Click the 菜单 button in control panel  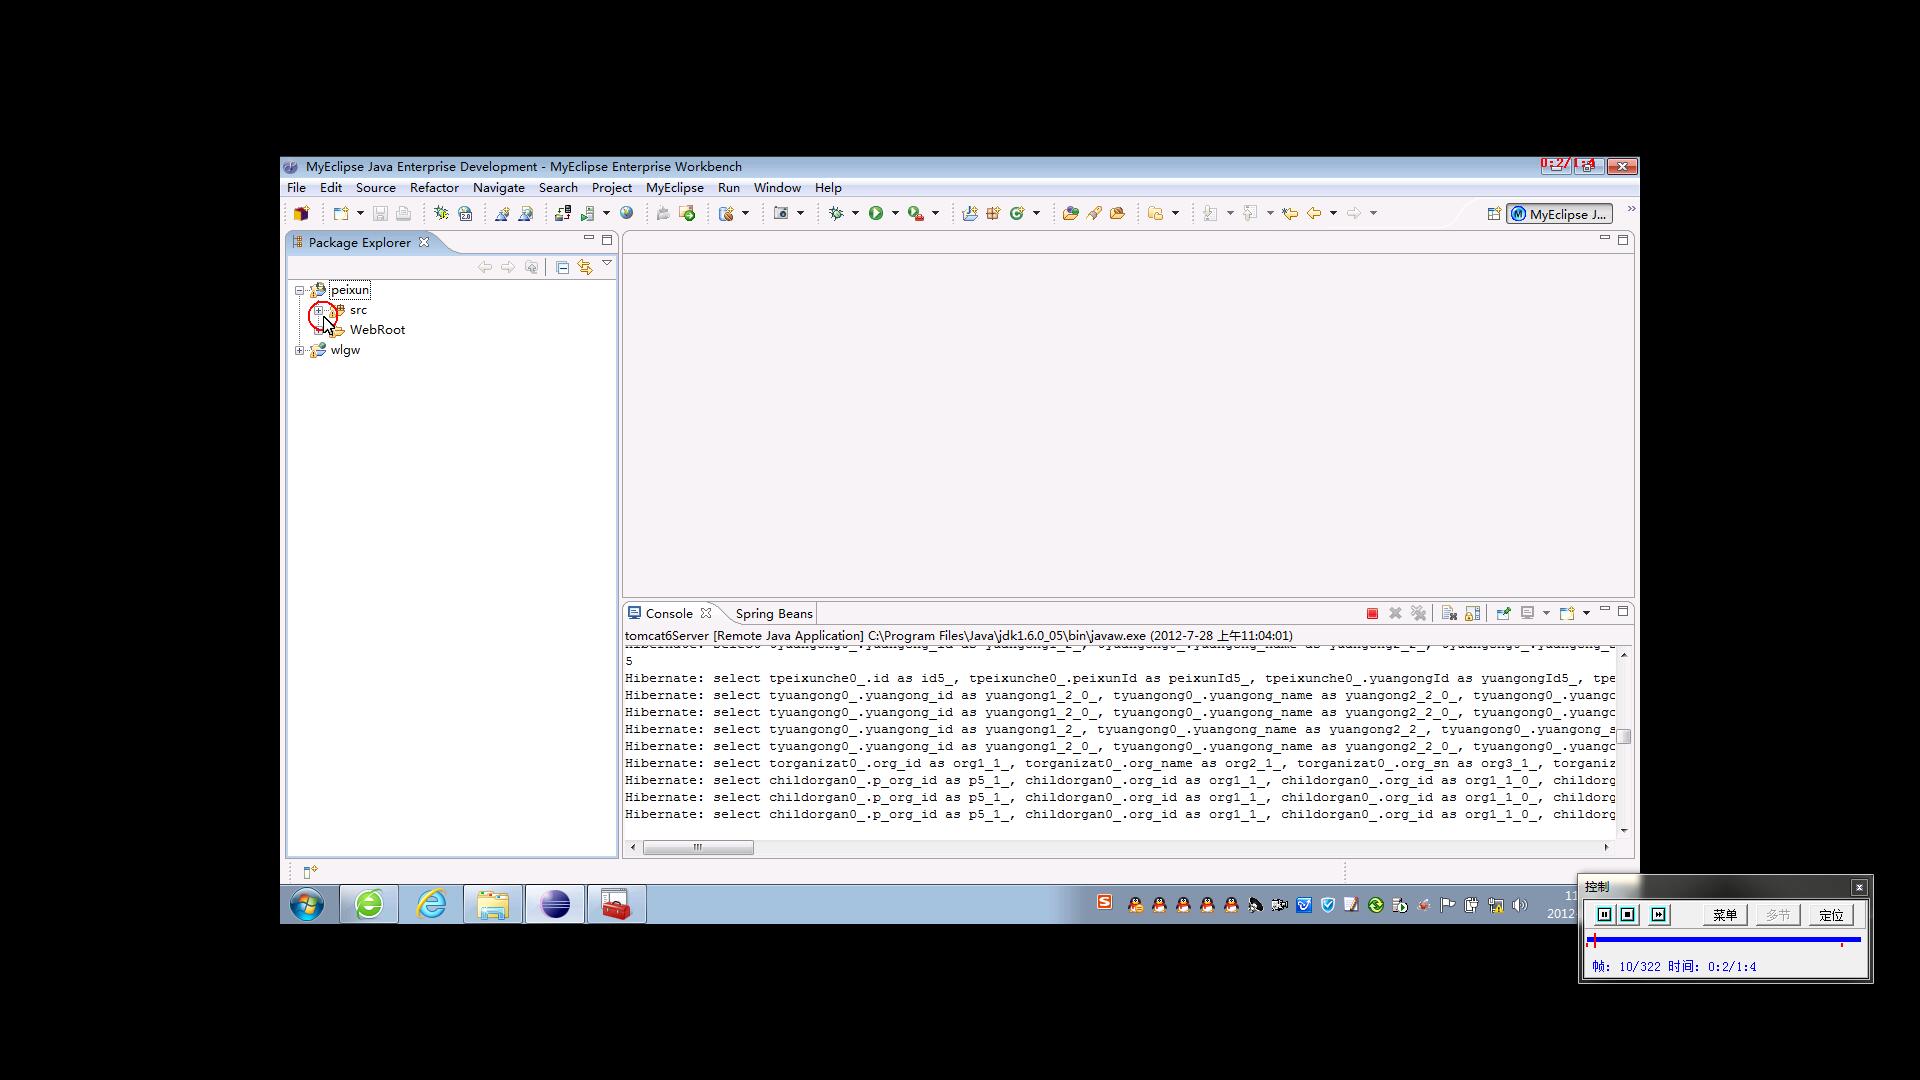[1725, 915]
